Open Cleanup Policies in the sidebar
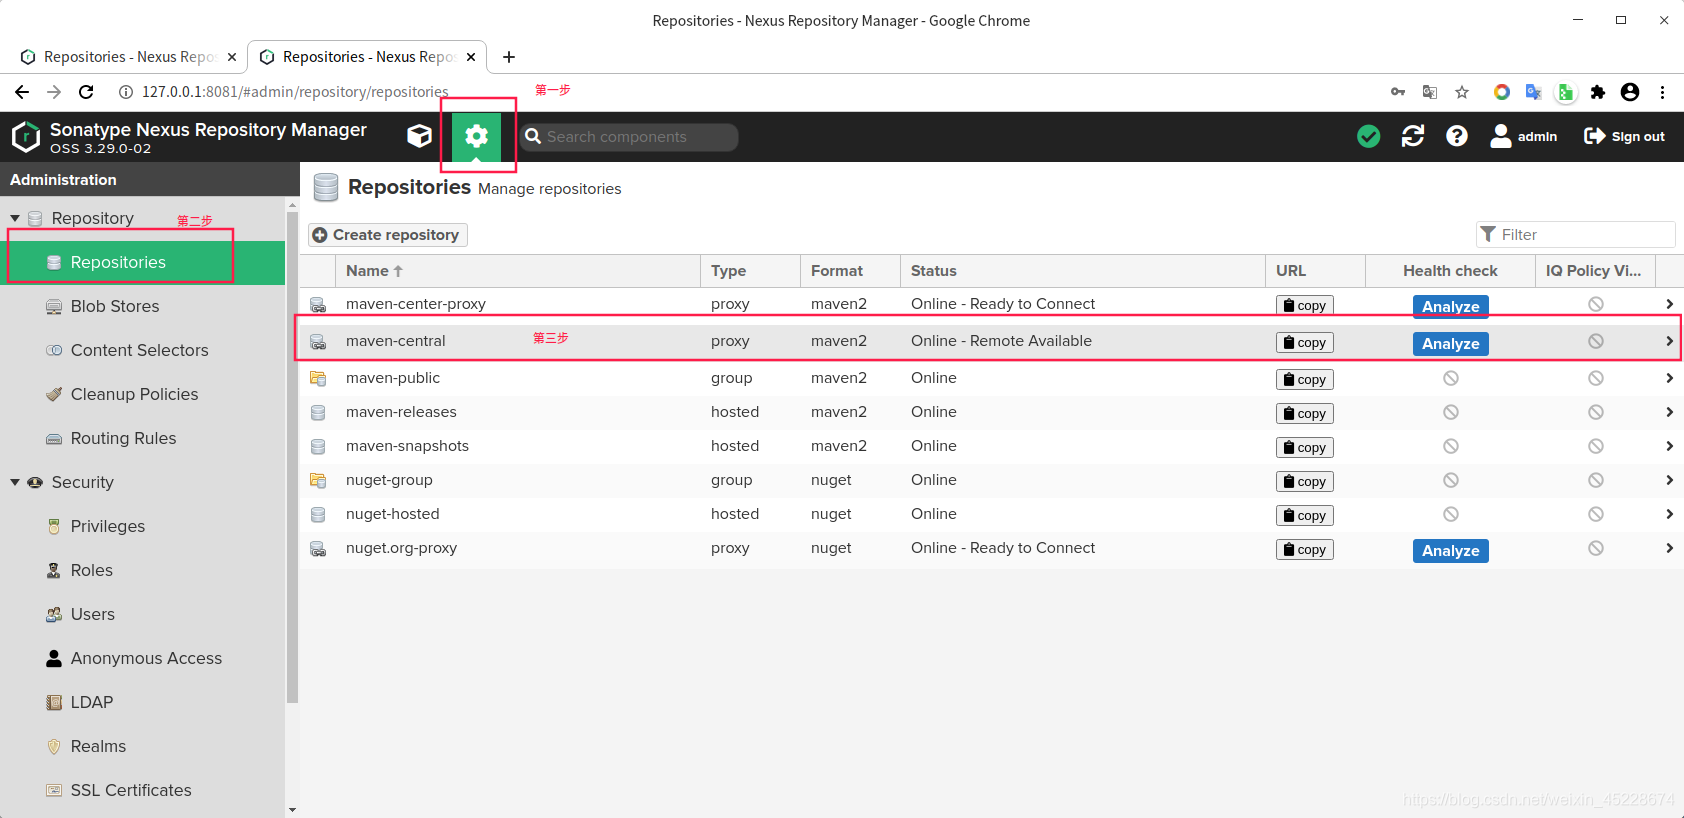Viewport: 1684px width, 818px height. pos(134,394)
